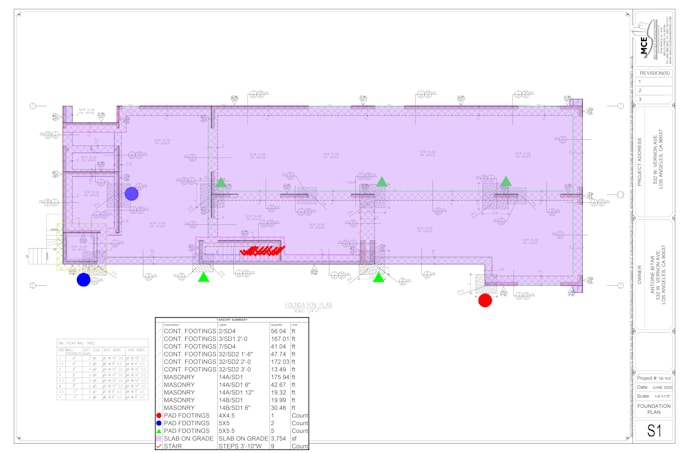The image size is (680, 453).
Task: Click the STAIR description cell
Action: 173,446
